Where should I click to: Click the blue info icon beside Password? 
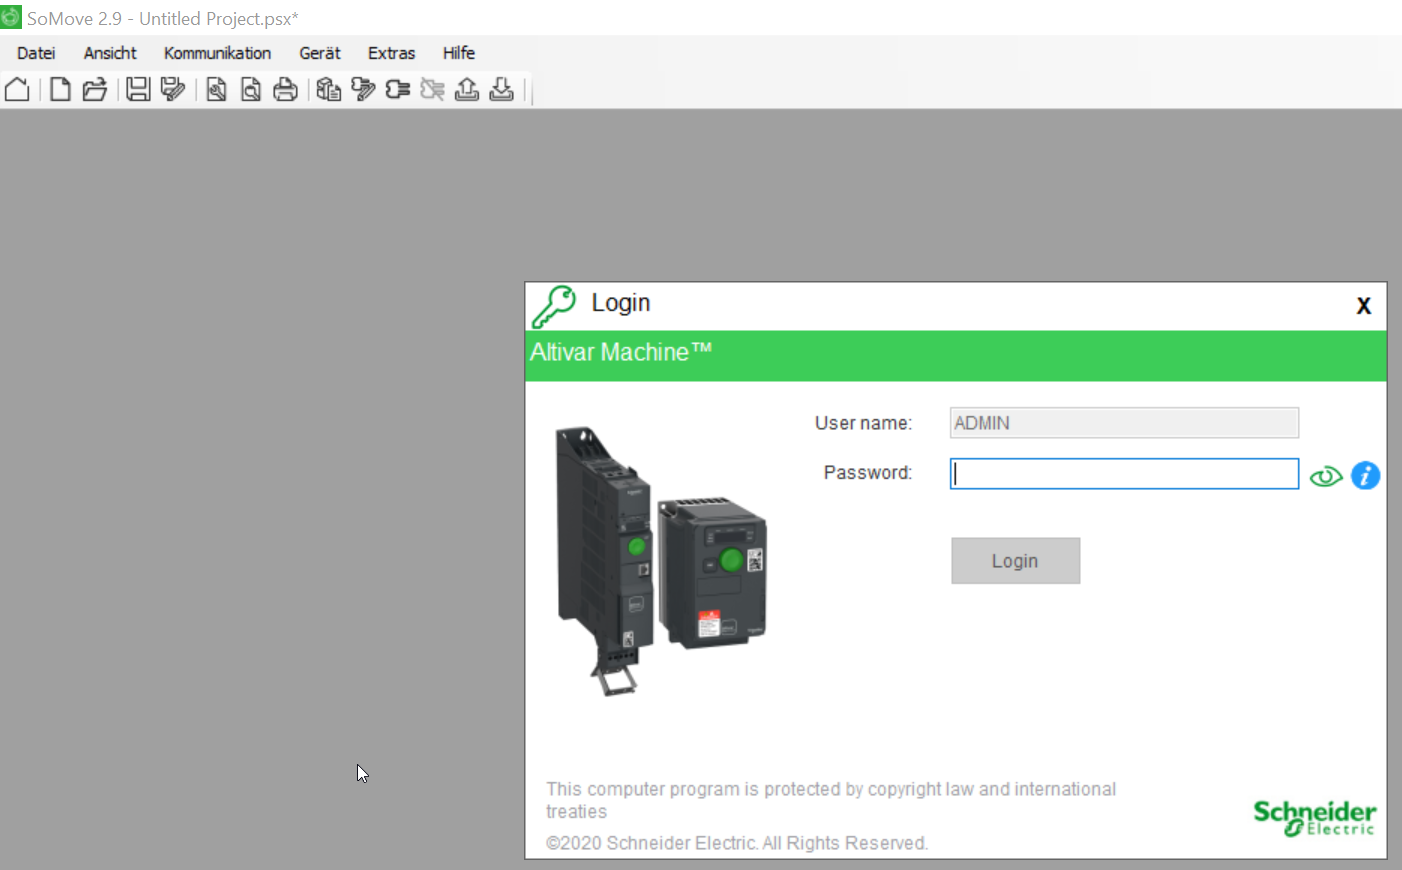click(x=1365, y=476)
